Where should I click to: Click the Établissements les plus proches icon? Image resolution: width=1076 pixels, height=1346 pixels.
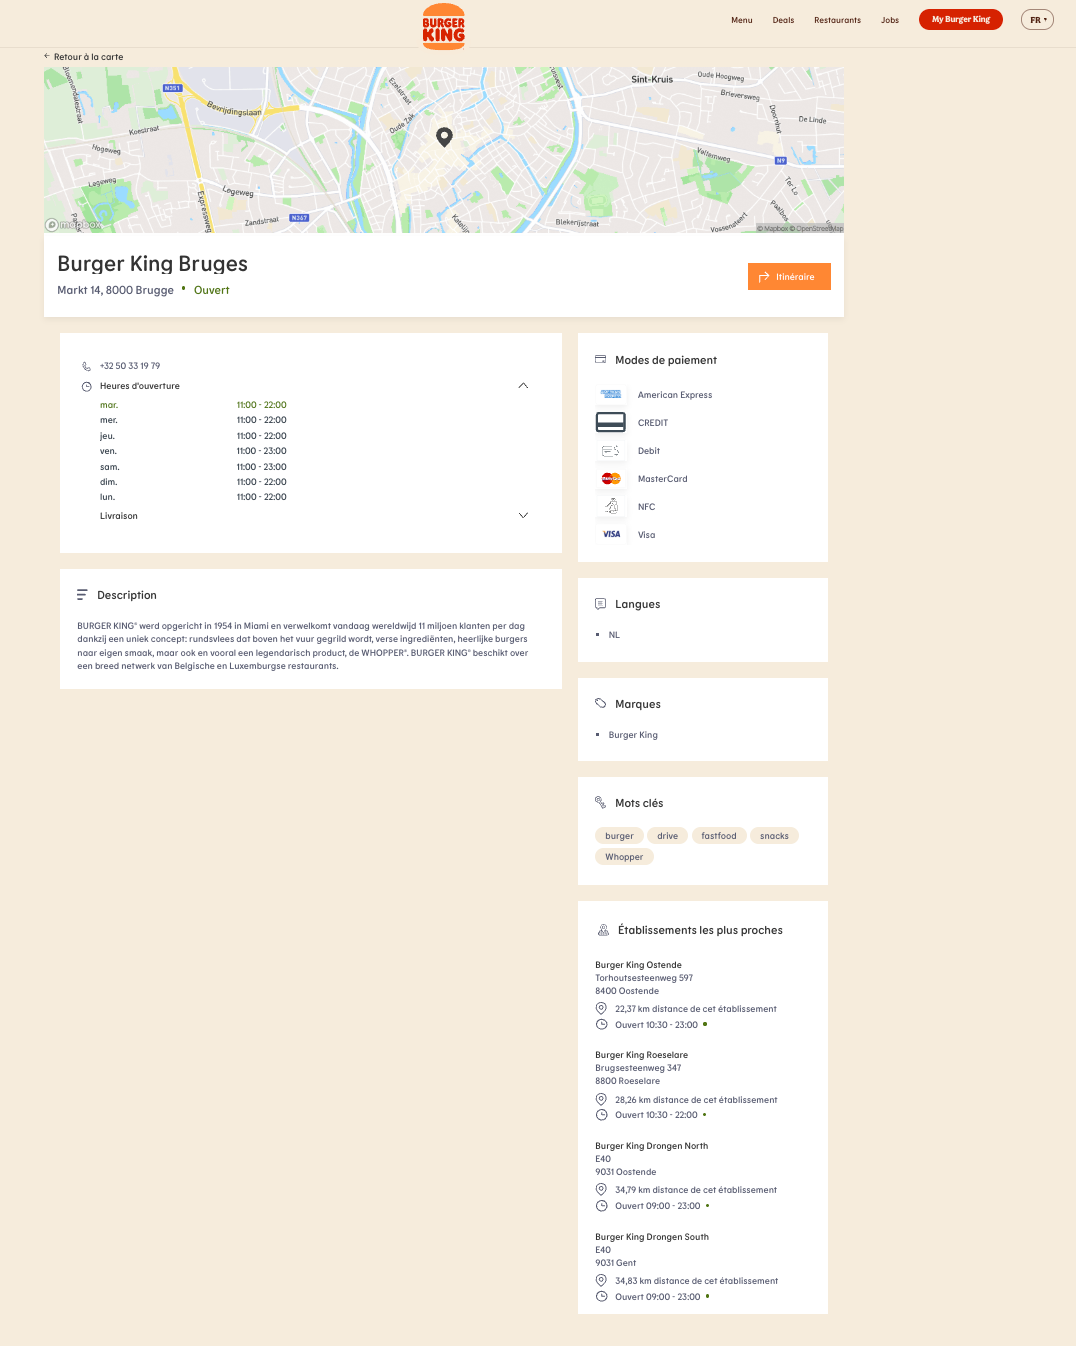coord(603,930)
